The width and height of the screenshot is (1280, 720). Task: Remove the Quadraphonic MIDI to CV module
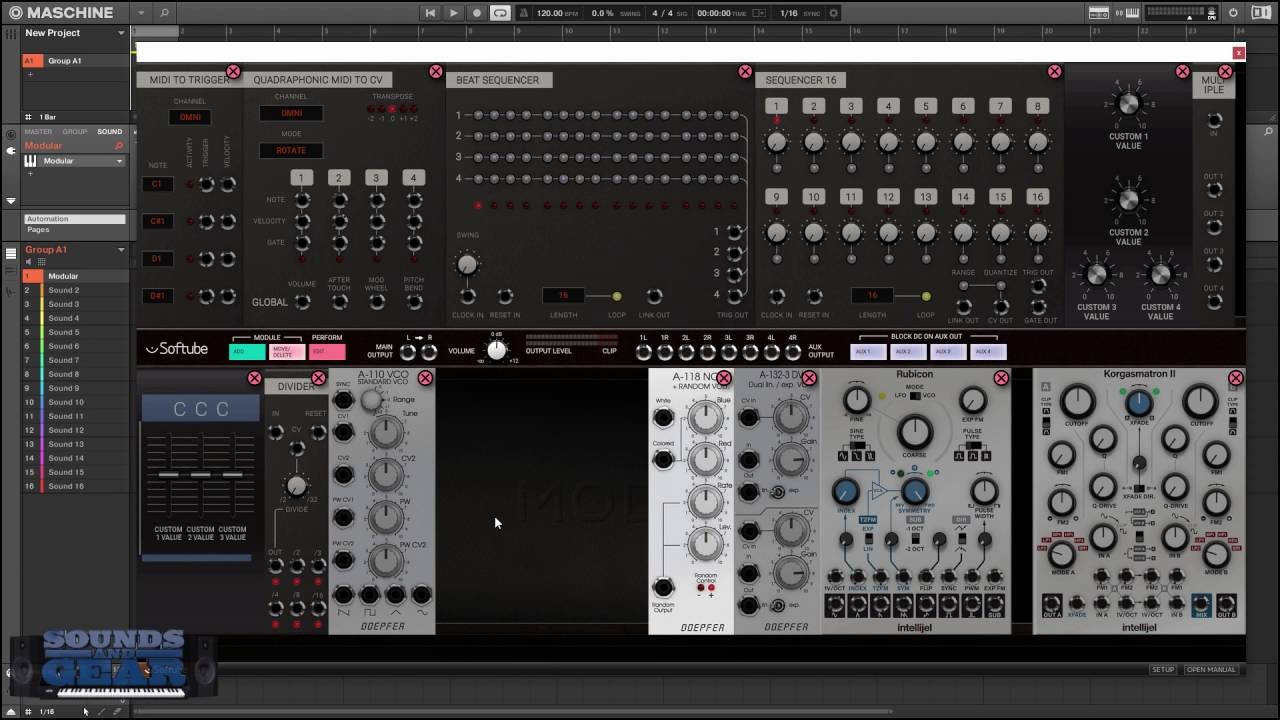click(436, 72)
